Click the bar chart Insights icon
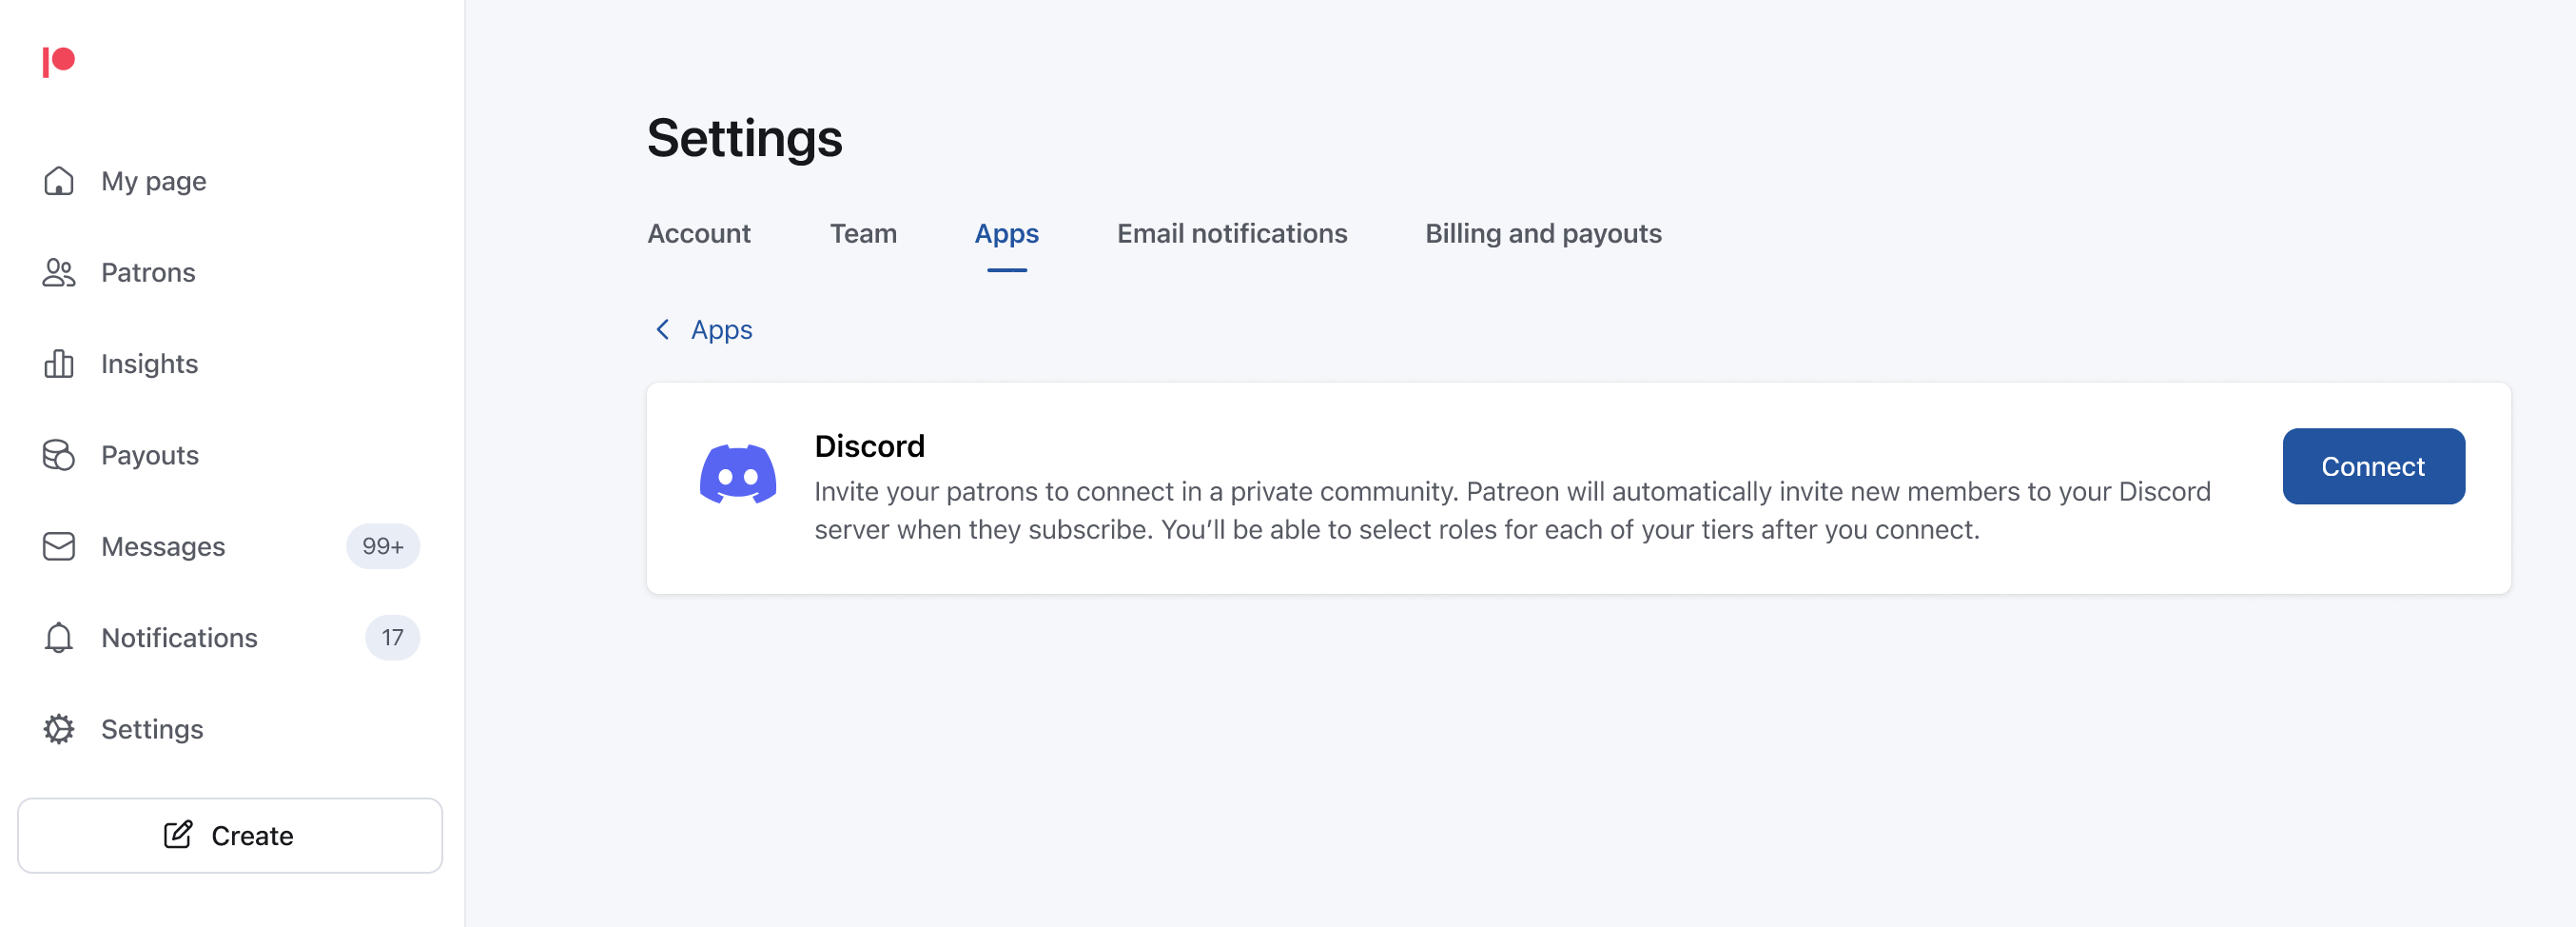This screenshot has height=927, width=2576. (x=59, y=364)
